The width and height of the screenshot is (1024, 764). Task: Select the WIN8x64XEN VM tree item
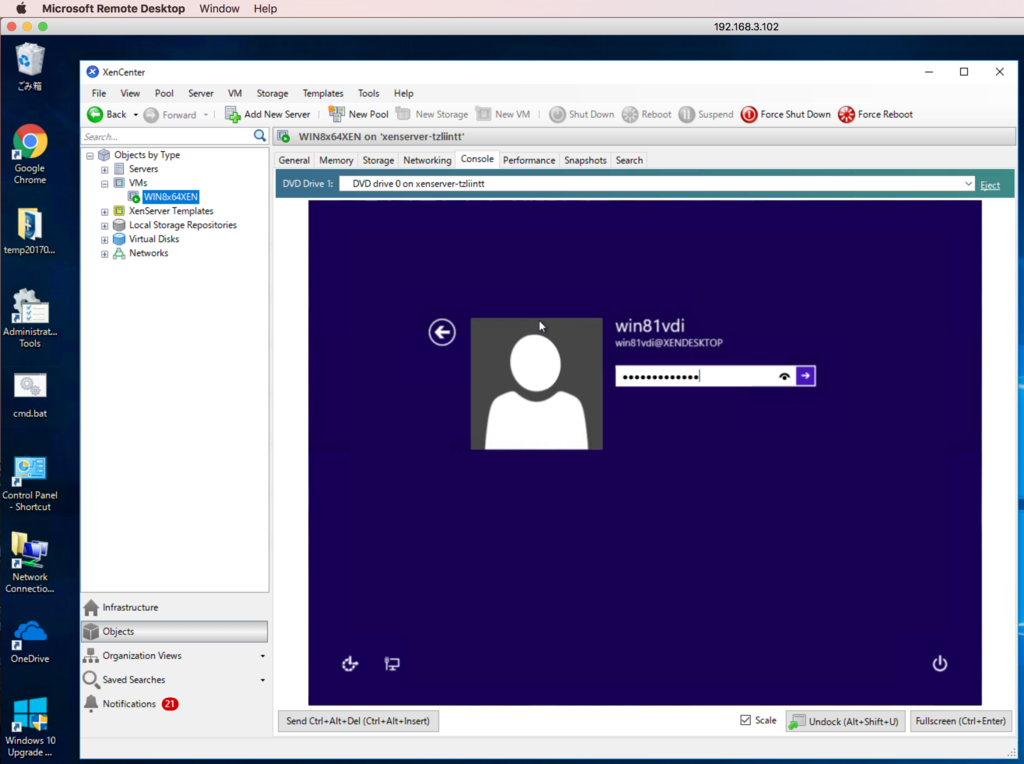(170, 197)
